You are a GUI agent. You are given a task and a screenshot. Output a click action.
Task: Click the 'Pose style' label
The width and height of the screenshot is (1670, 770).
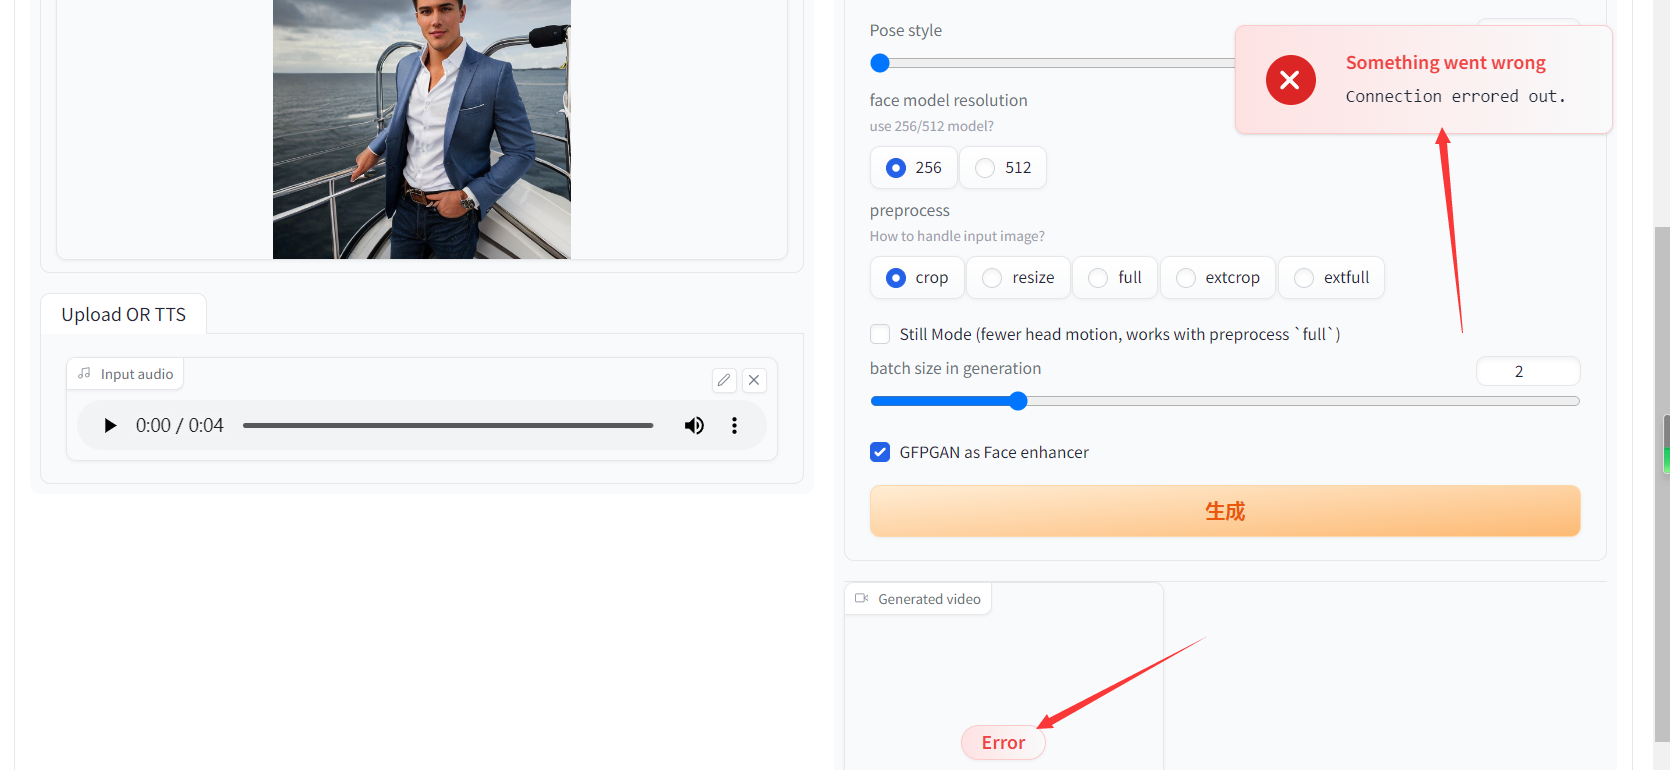click(x=906, y=30)
